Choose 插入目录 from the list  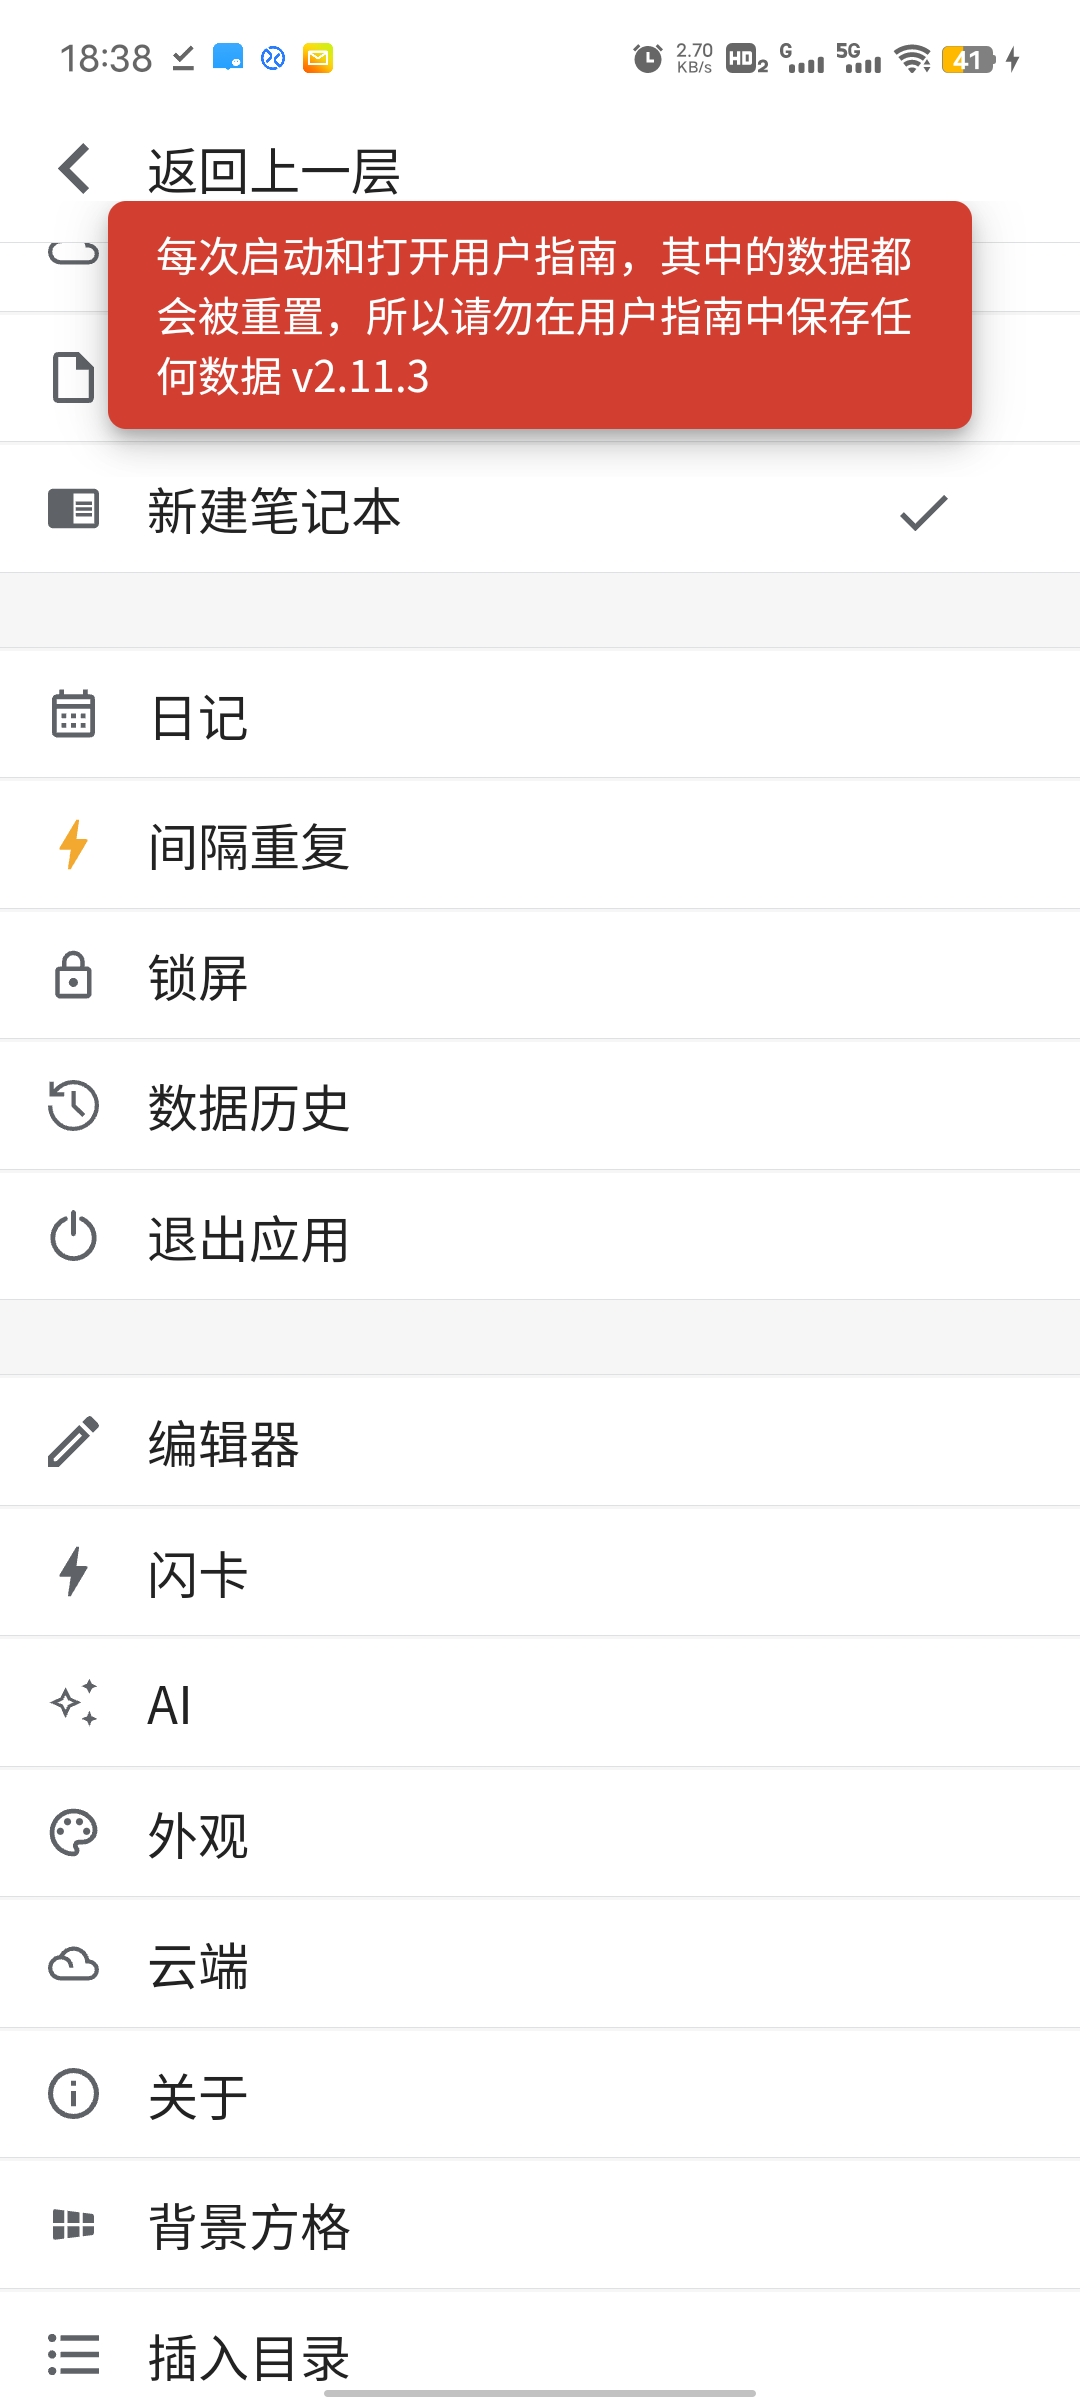click(x=248, y=2357)
